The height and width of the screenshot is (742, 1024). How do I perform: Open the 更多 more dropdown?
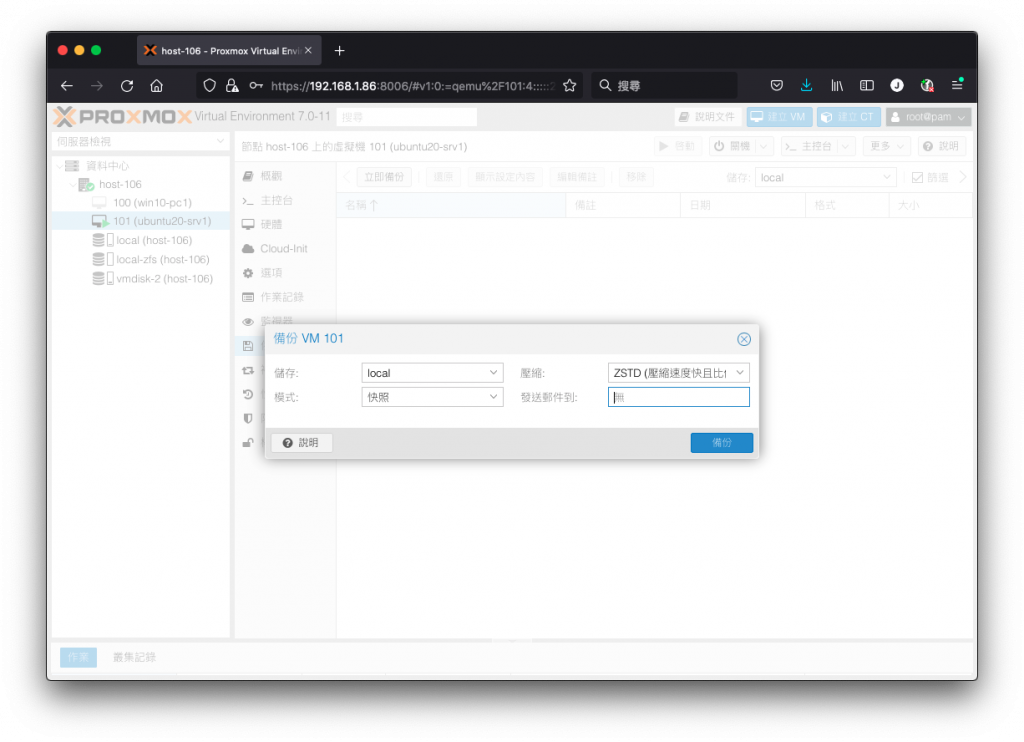(886, 146)
